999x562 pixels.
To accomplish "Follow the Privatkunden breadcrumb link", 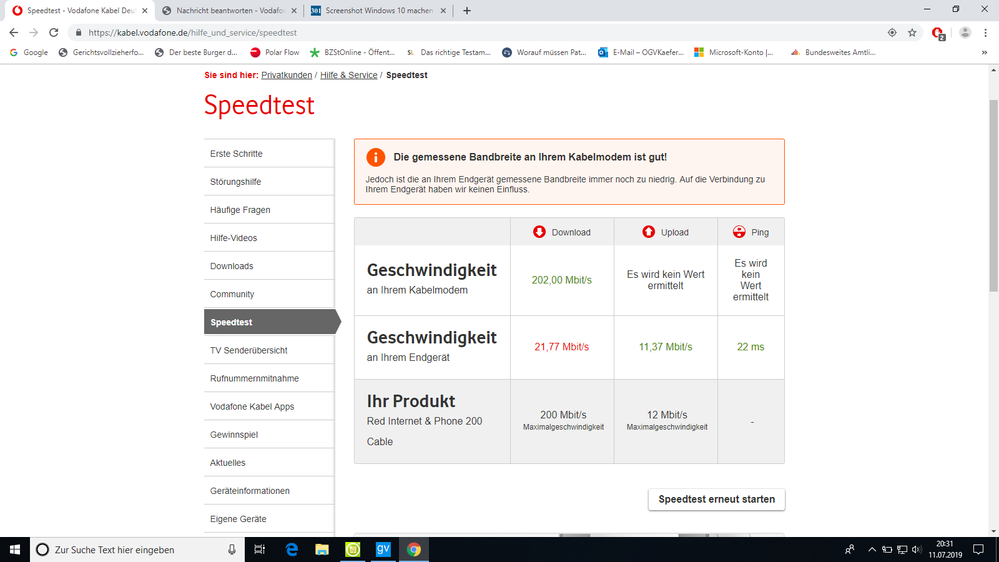I will click(287, 75).
